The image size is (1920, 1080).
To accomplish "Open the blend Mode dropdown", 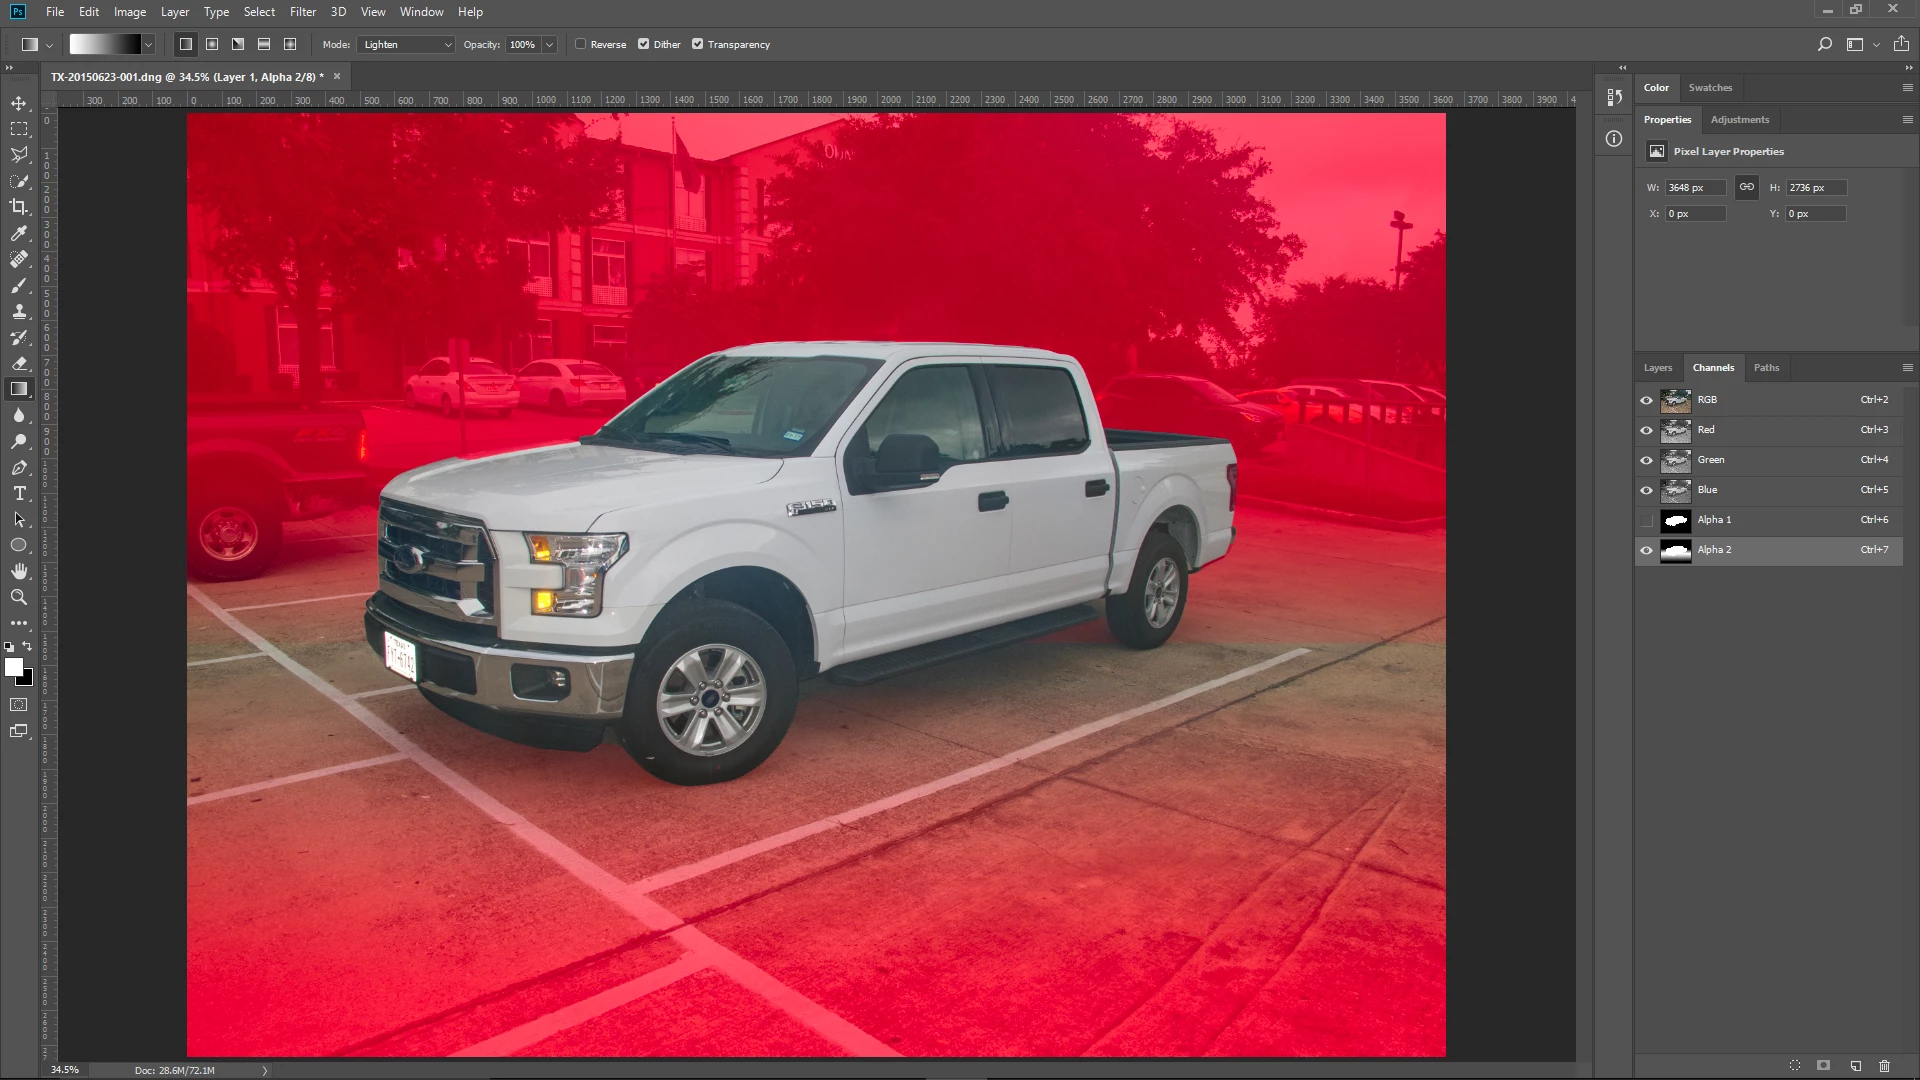I will coord(406,44).
